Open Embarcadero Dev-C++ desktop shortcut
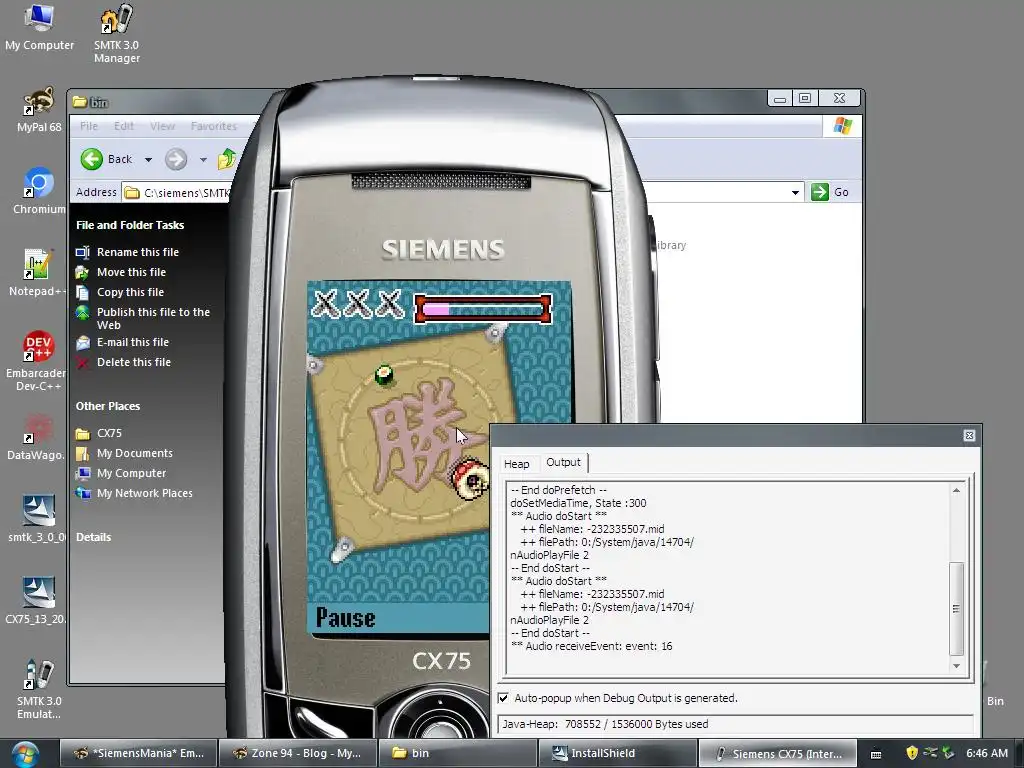This screenshot has width=1024, height=768. (38, 360)
